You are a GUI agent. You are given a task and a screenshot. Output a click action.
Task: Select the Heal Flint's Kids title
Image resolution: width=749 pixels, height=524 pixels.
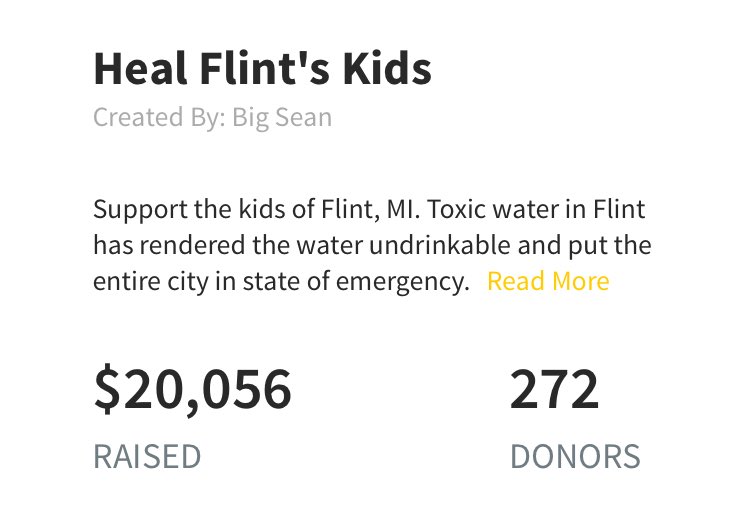262,68
